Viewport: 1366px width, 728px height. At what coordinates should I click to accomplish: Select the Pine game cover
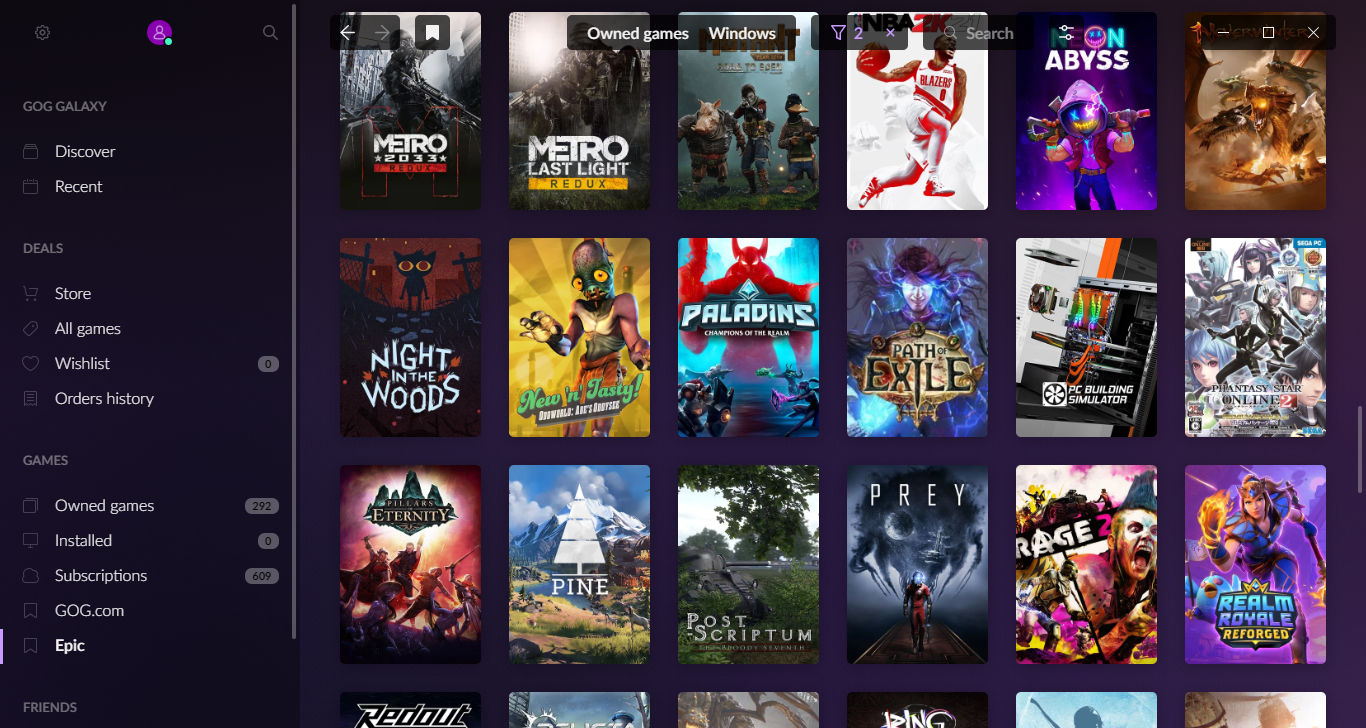(x=579, y=564)
